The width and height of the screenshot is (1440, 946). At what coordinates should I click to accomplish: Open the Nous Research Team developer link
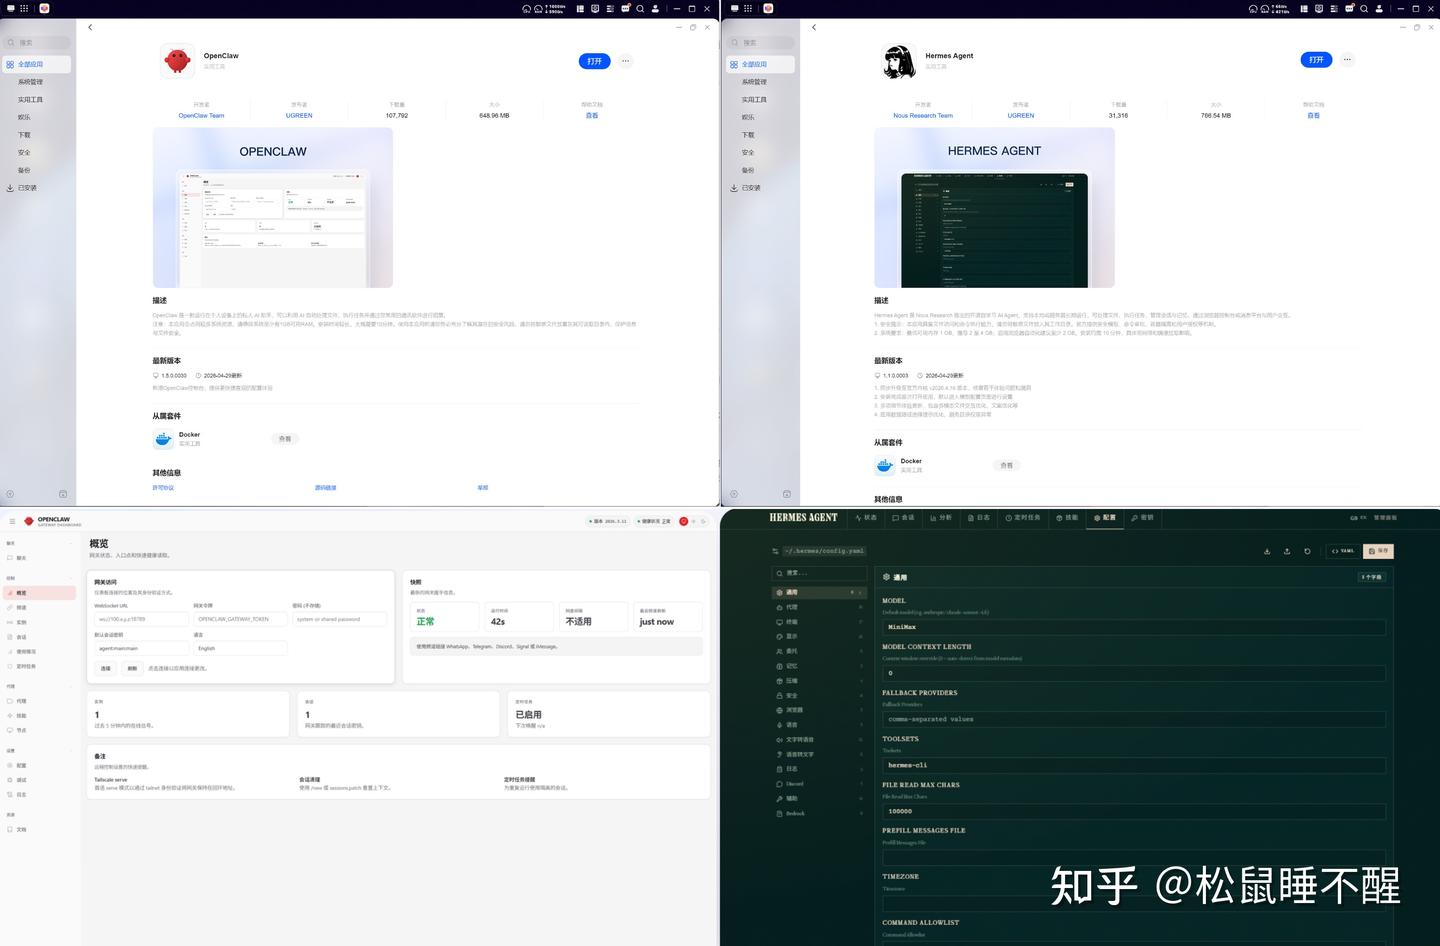923,116
